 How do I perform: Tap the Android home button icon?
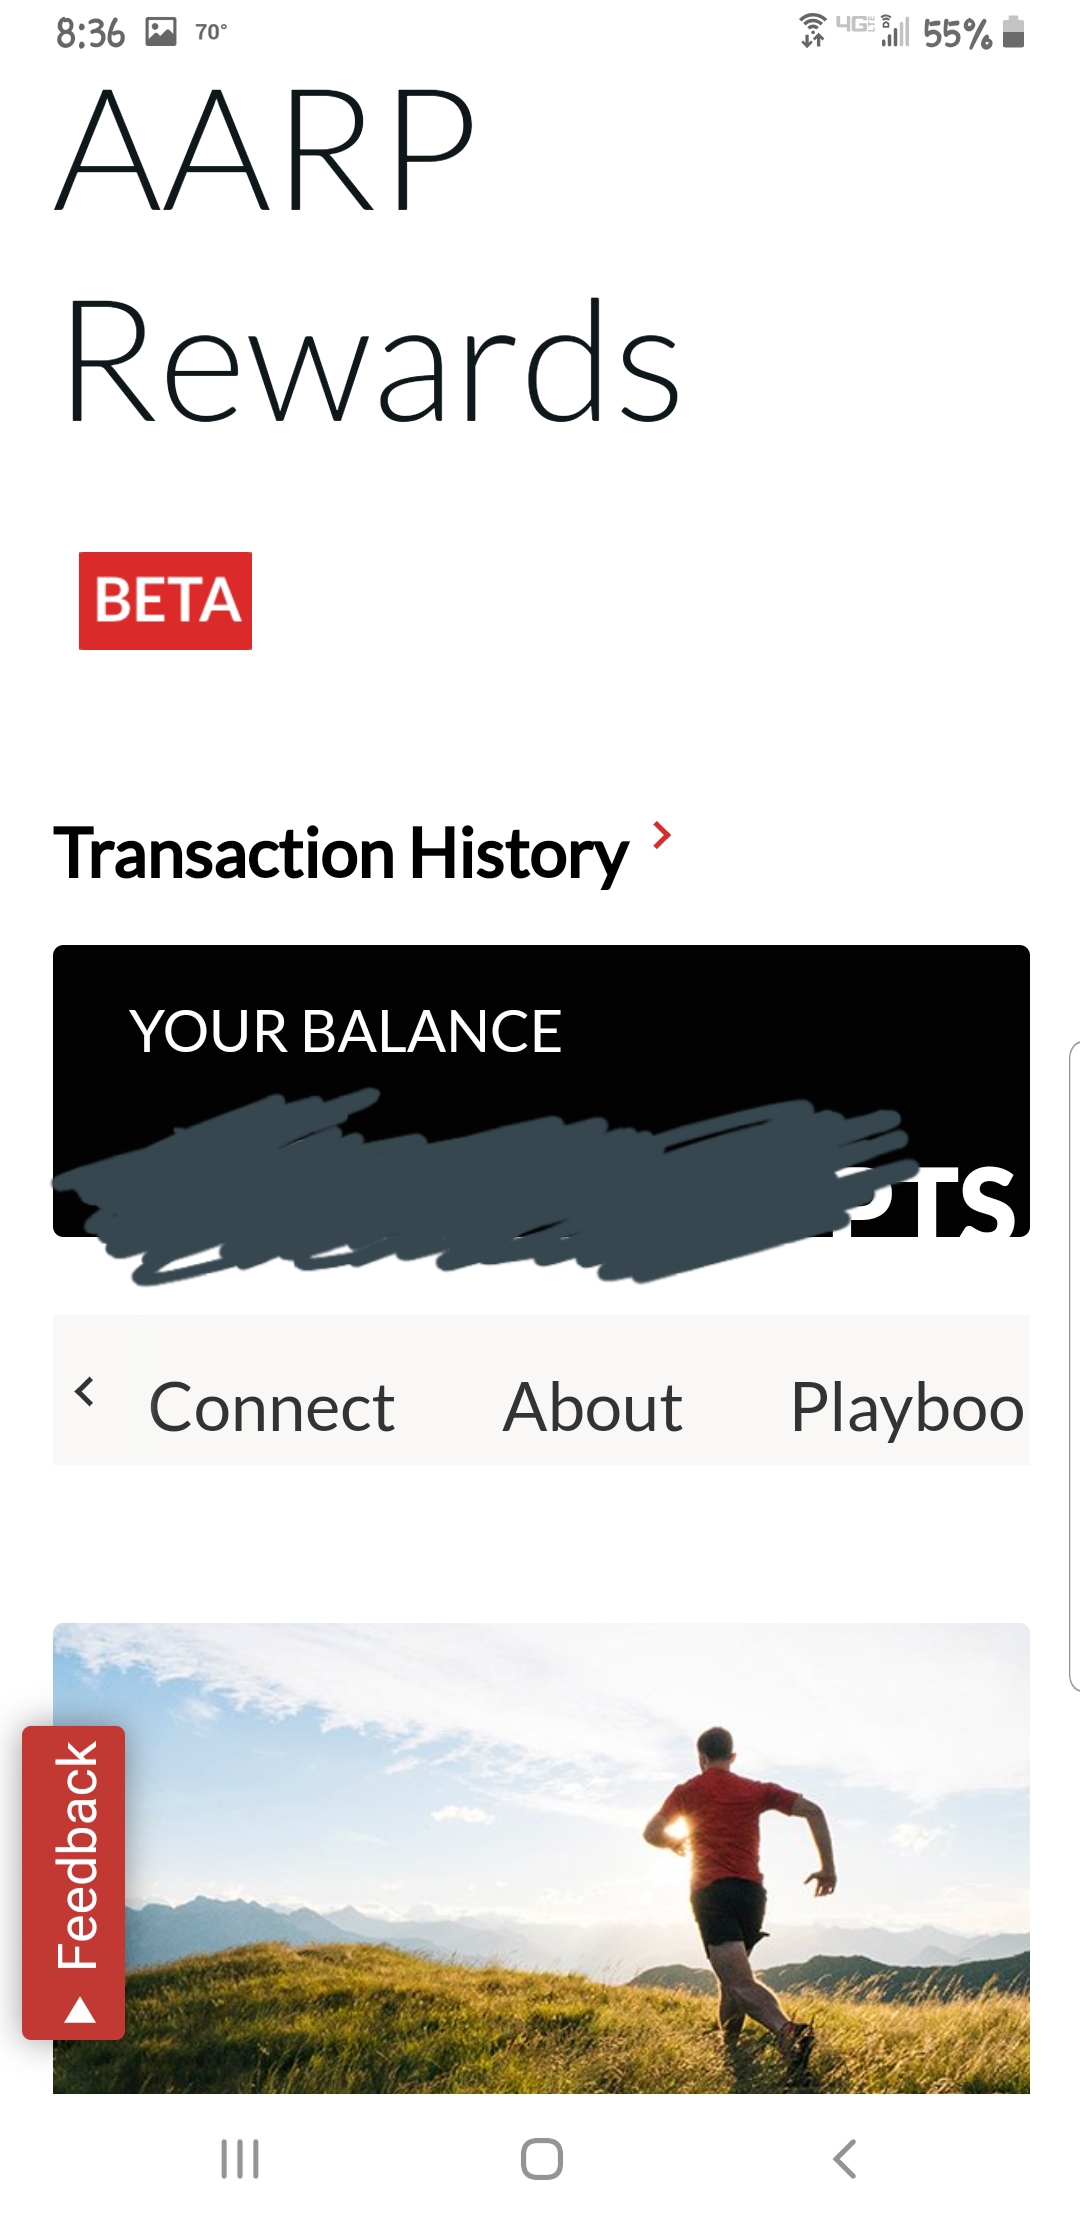coord(541,2159)
